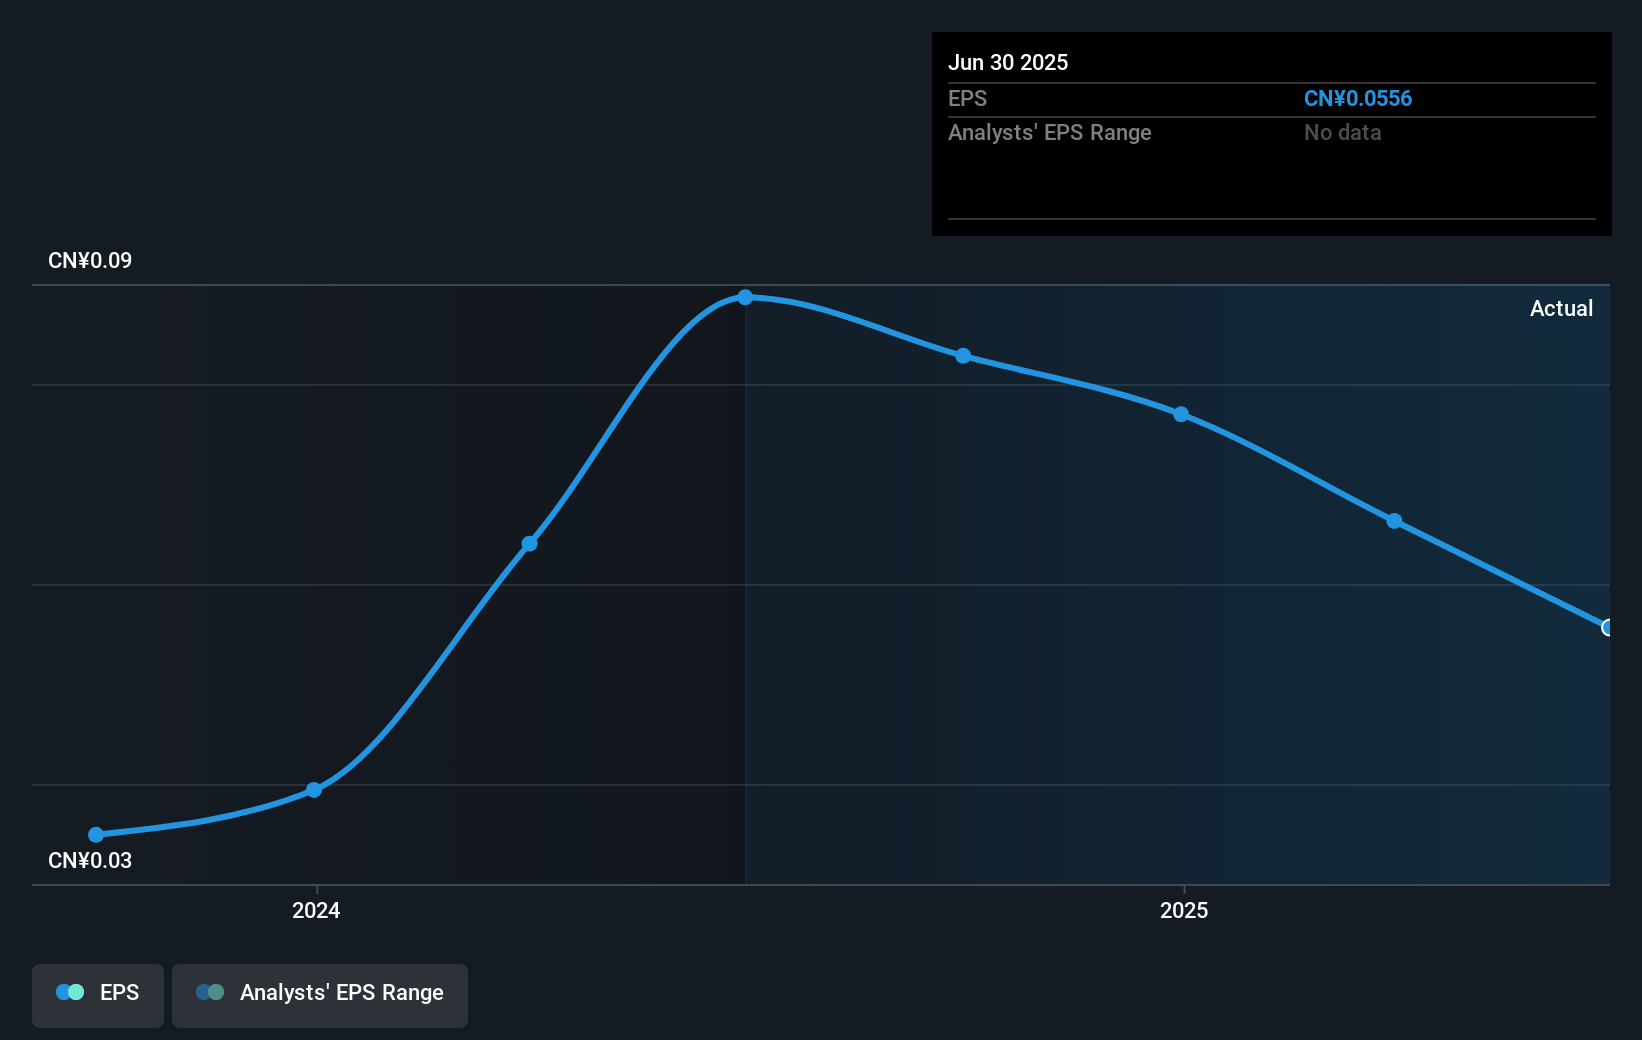Select the peak EPS data point marker
This screenshot has width=1642, height=1040.
(746, 296)
